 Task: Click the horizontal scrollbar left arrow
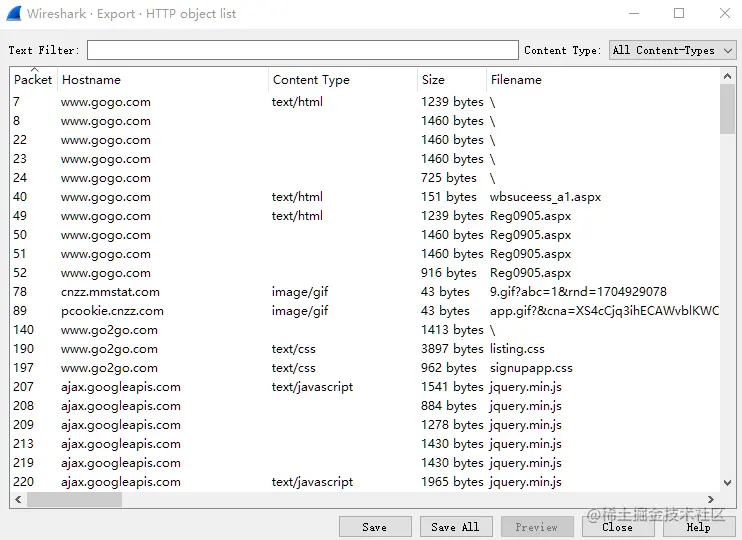[x=18, y=499]
